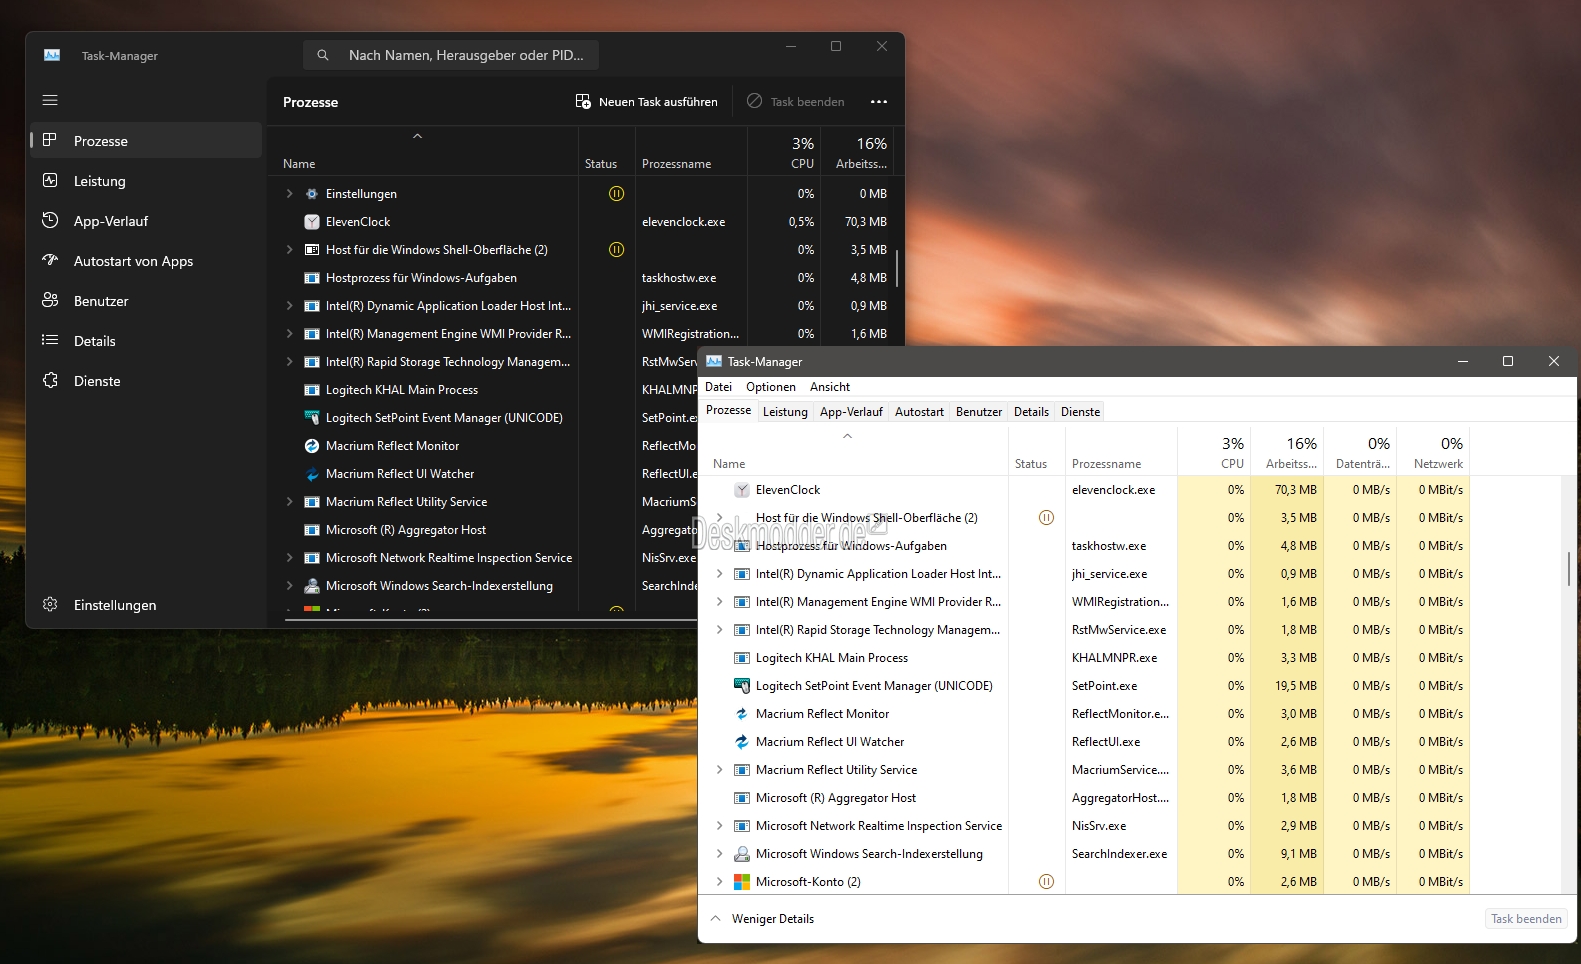Expand Intel(R) Management Engine WMI, light window
Screen dimensions: 1581x964
click(719, 602)
